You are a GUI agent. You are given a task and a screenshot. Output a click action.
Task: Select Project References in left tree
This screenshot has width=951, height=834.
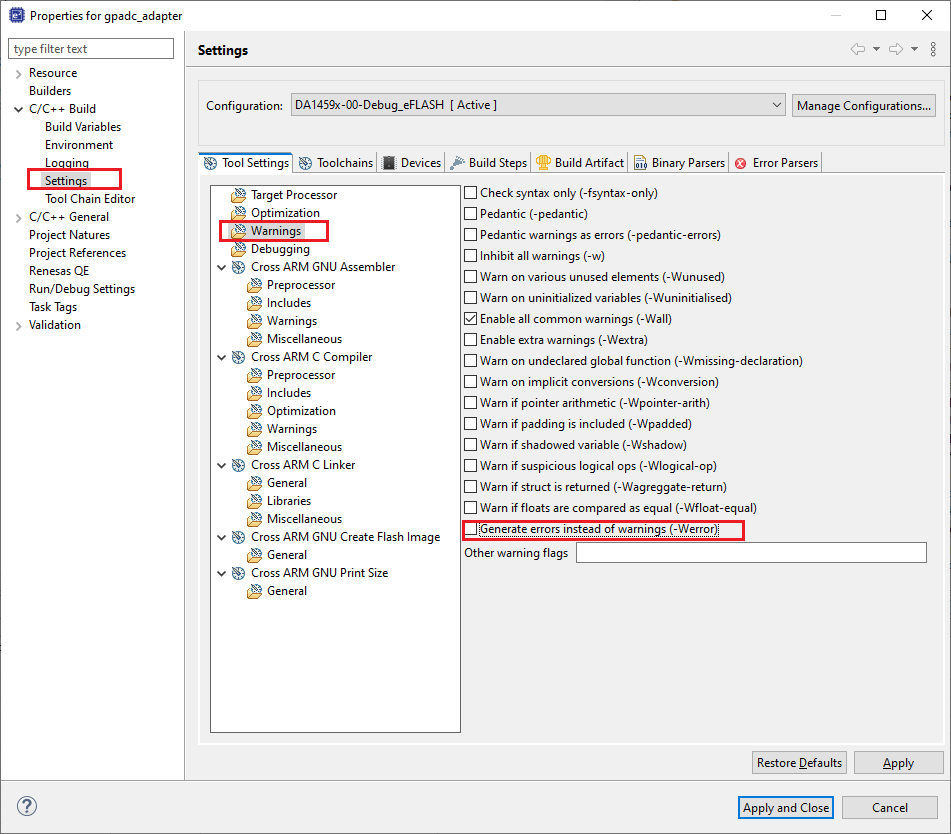tap(78, 253)
